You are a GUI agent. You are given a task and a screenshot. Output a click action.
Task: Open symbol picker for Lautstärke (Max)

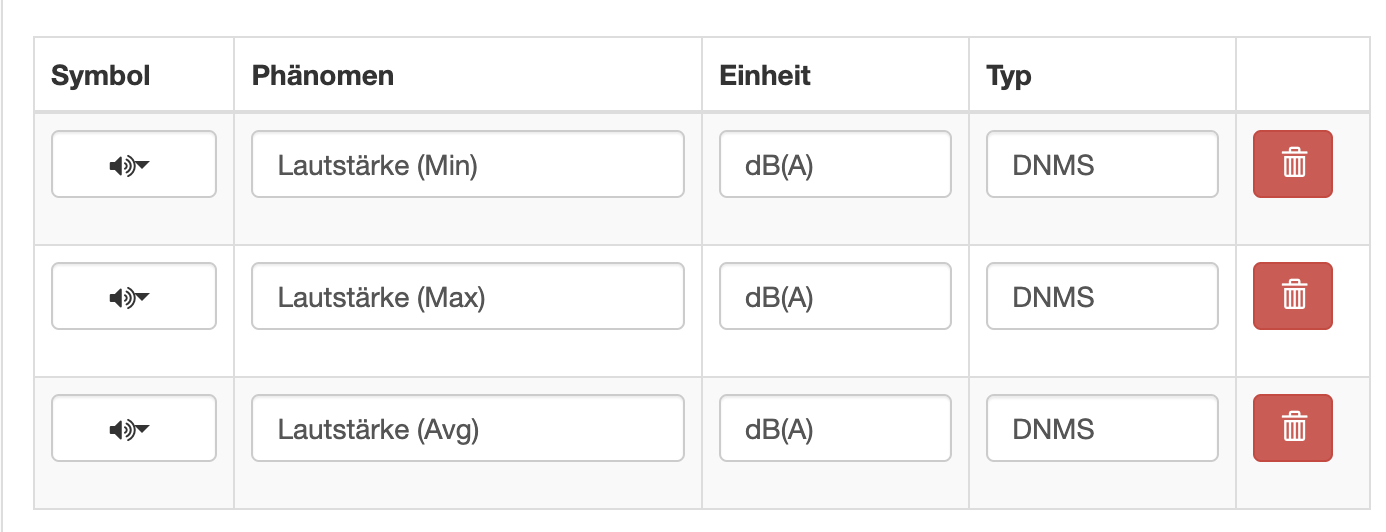(x=133, y=296)
